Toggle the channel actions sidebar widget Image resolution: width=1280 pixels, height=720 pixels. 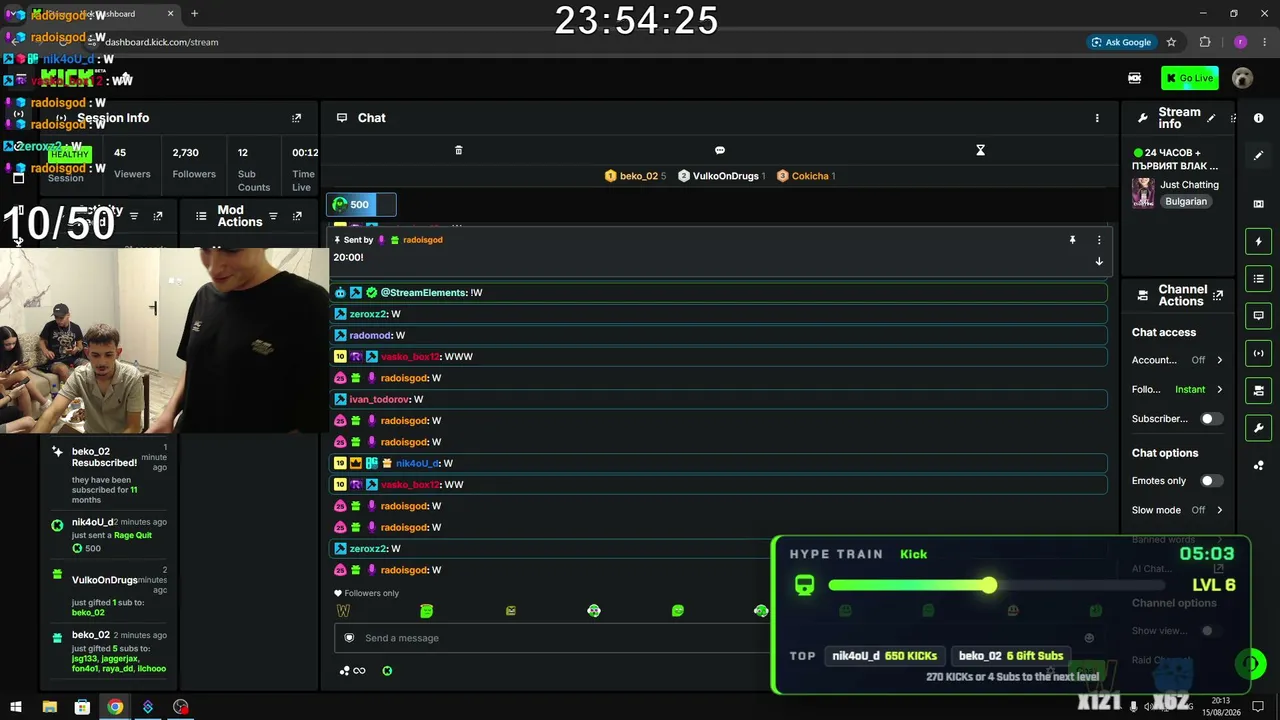tap(1259, 390)
